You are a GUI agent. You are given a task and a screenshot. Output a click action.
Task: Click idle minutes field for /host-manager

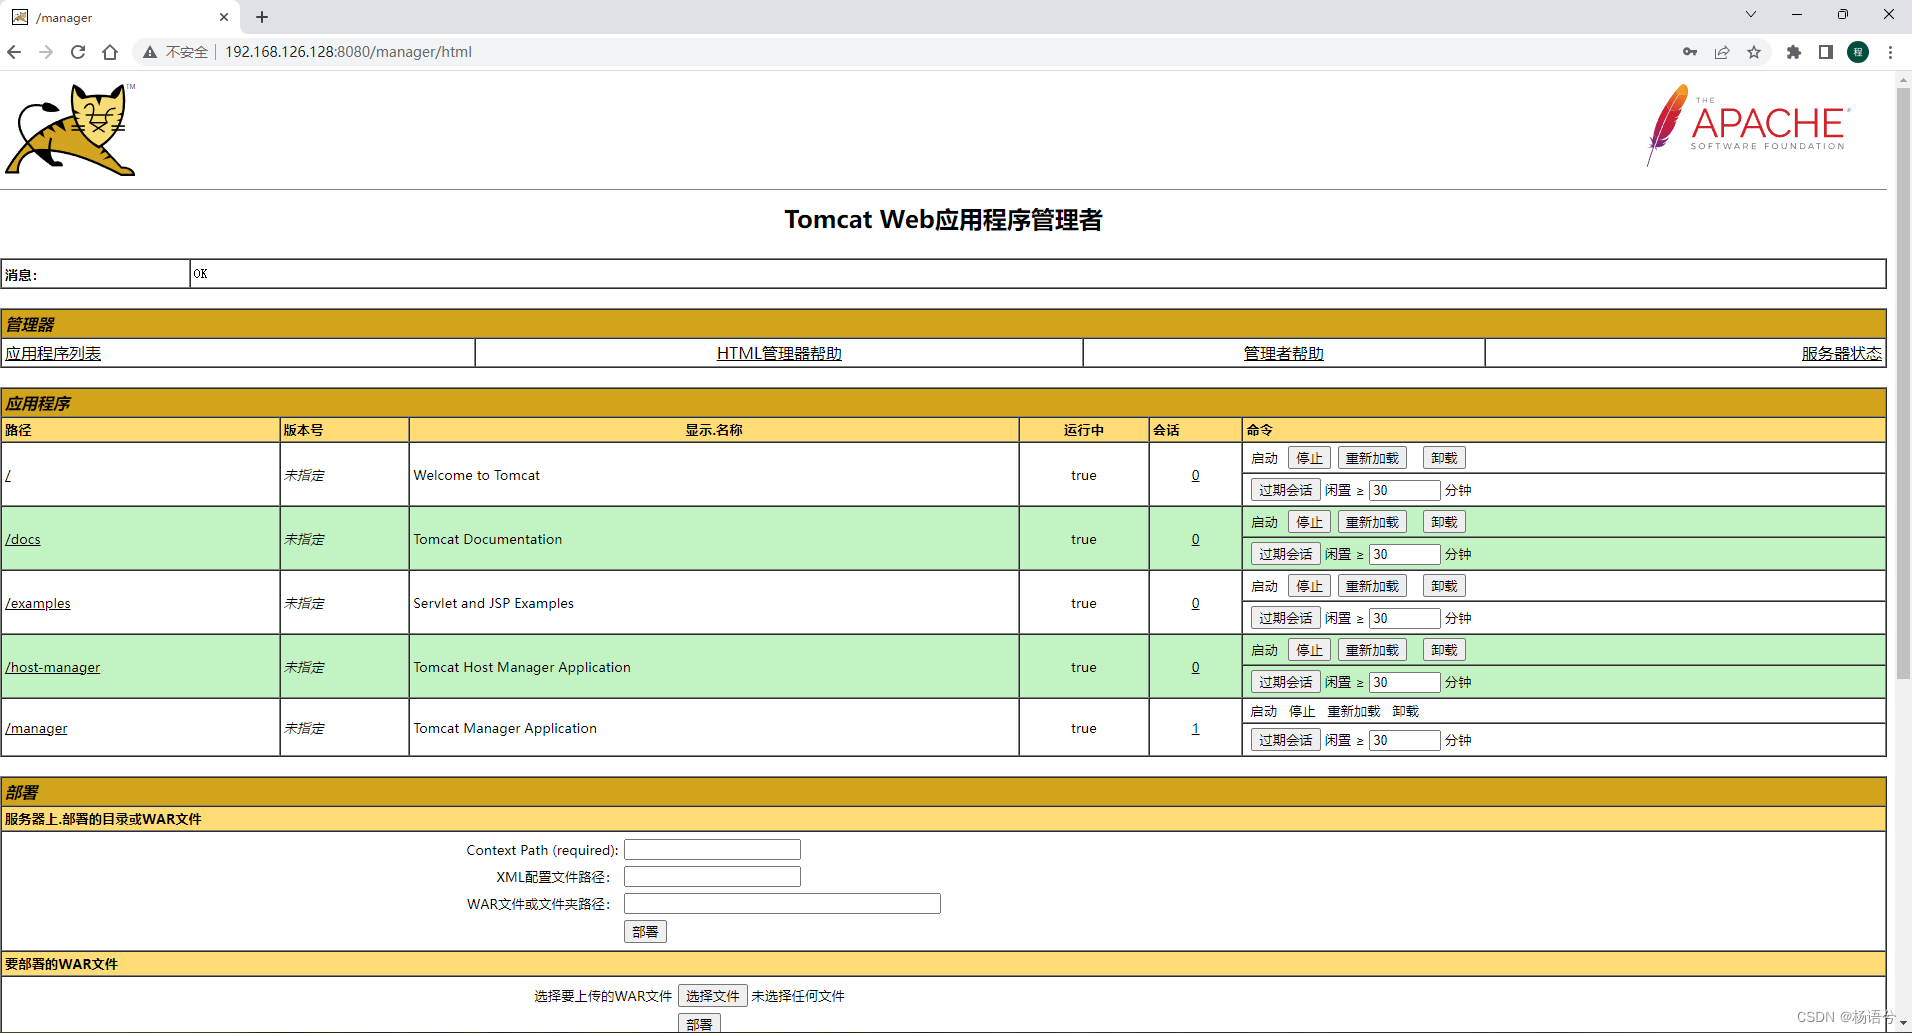(1404, 682)
